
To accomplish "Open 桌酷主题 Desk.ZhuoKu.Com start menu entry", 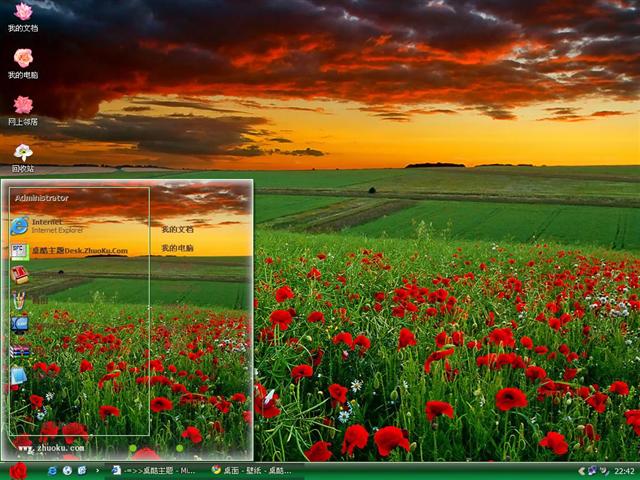I will click(x=69, y=251).
